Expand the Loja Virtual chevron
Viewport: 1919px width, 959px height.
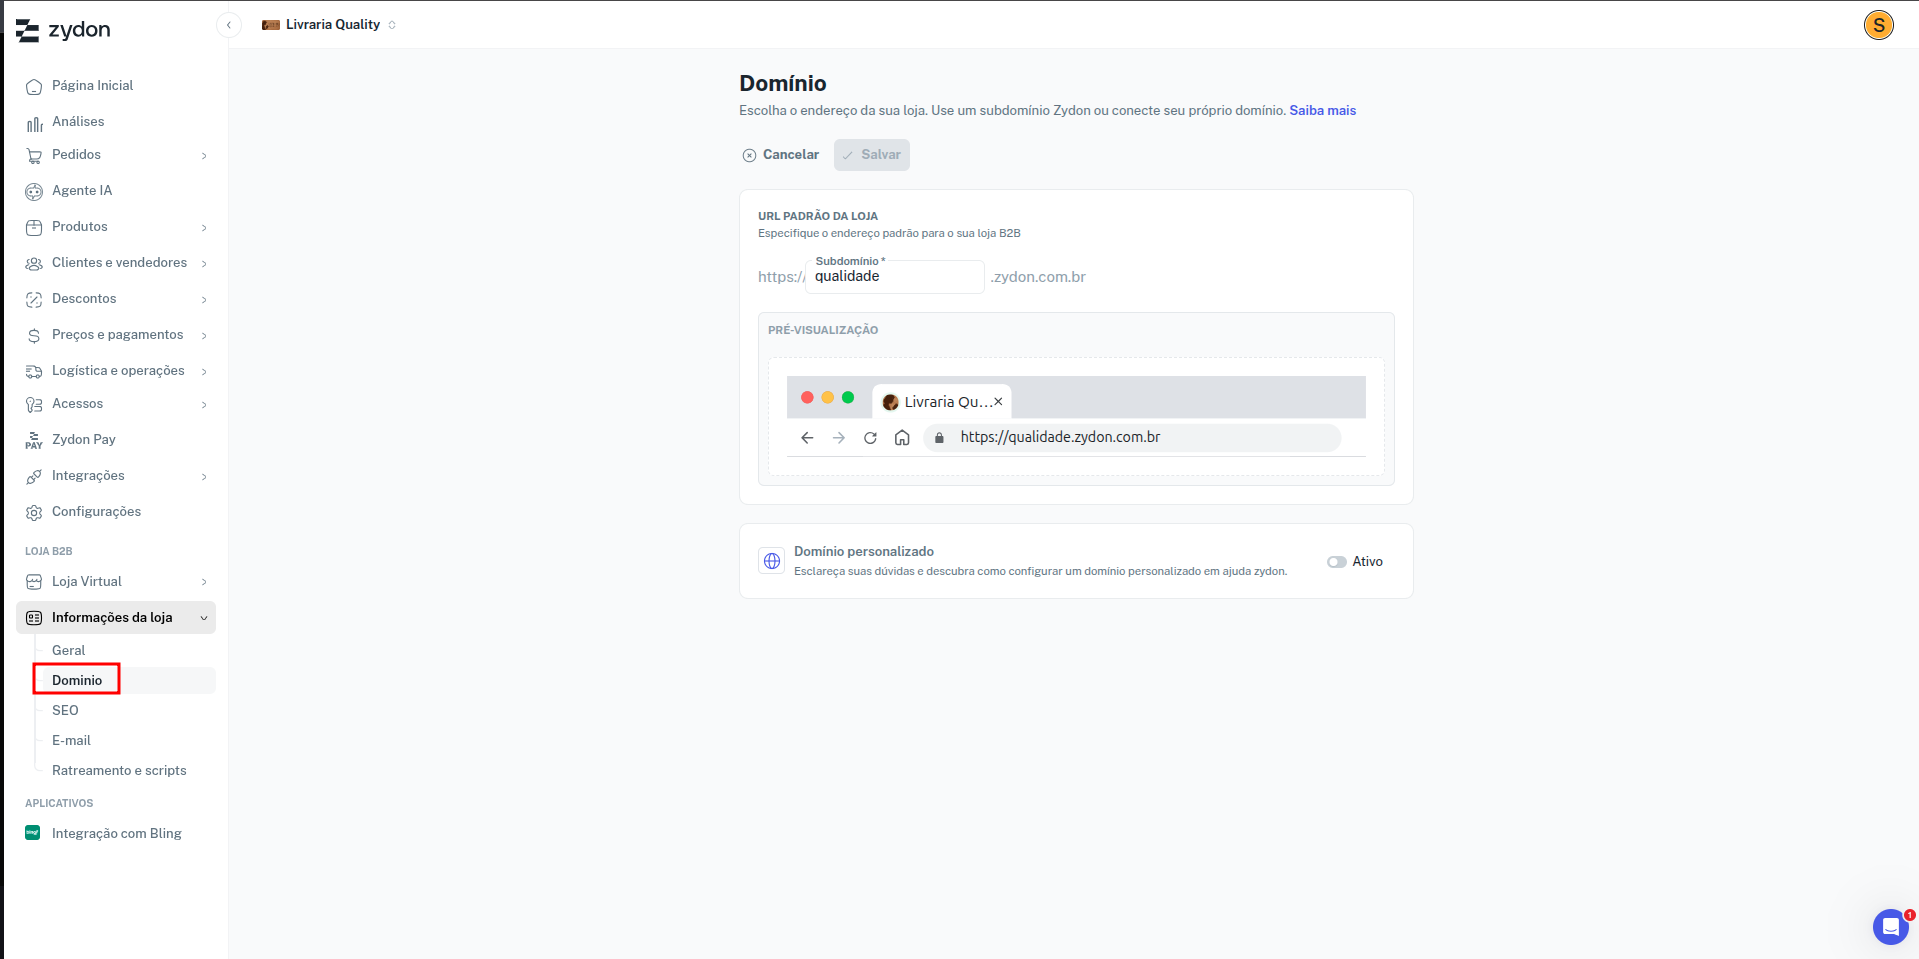pyautogui.click(x=204, y=582)
